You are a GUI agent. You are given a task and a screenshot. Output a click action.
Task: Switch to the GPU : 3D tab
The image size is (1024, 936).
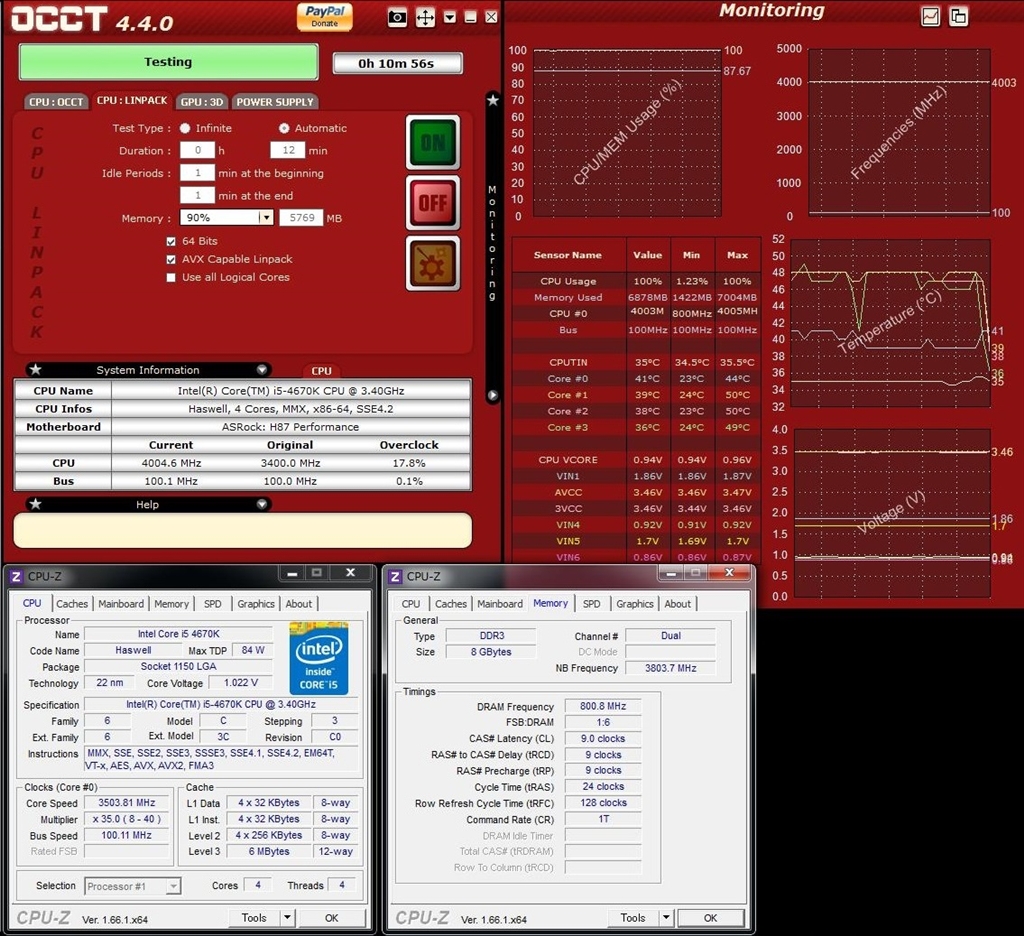coord(202,102)
